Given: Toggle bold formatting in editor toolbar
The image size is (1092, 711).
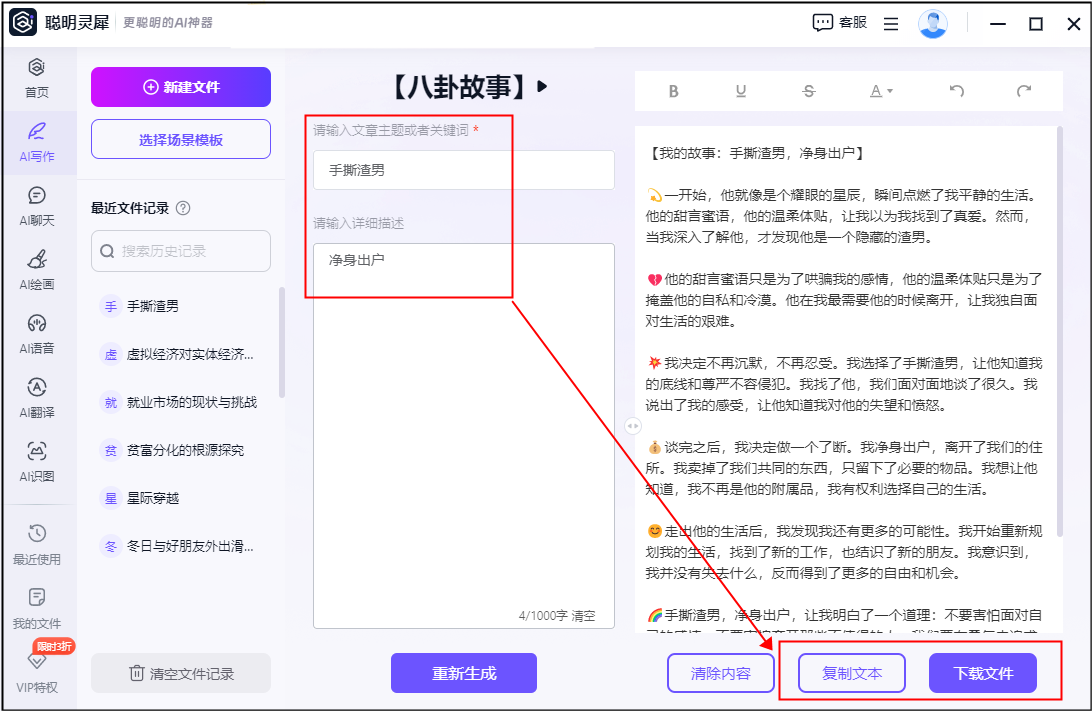Looking at the screenshot, I should [x=673, y=91].
